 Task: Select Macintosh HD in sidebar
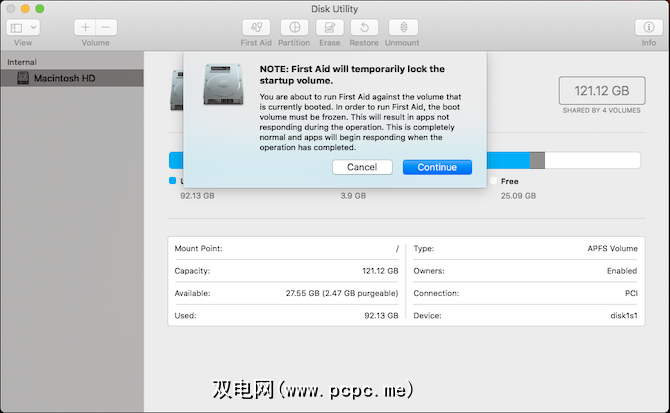pos(72,78)
